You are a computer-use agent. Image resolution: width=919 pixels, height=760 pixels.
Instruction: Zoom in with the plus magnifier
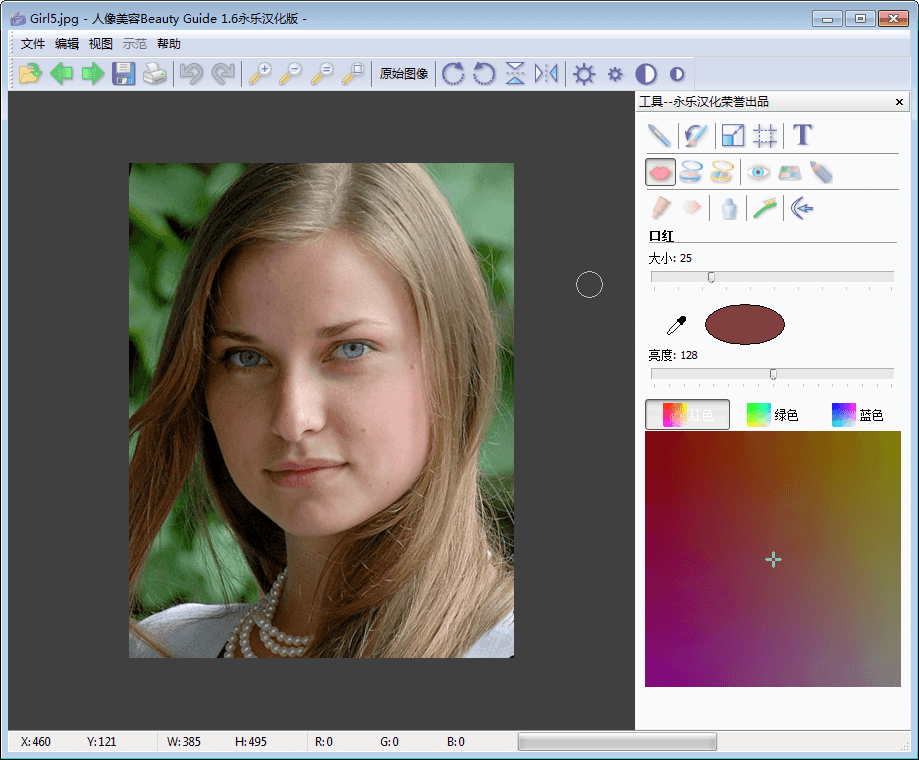pos(260,74)
